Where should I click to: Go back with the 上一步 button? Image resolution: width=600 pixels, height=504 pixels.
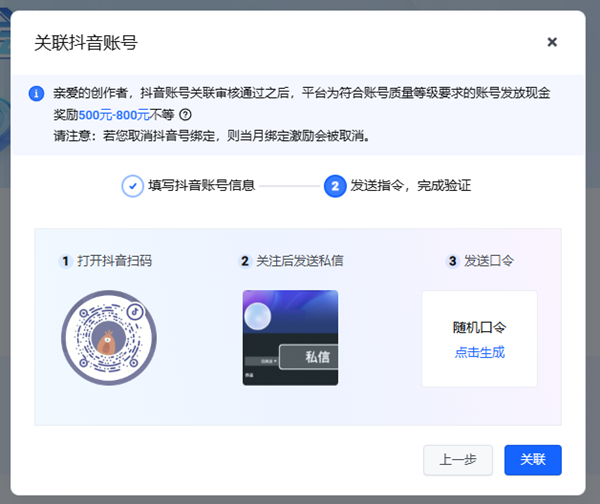pos(458,460)
